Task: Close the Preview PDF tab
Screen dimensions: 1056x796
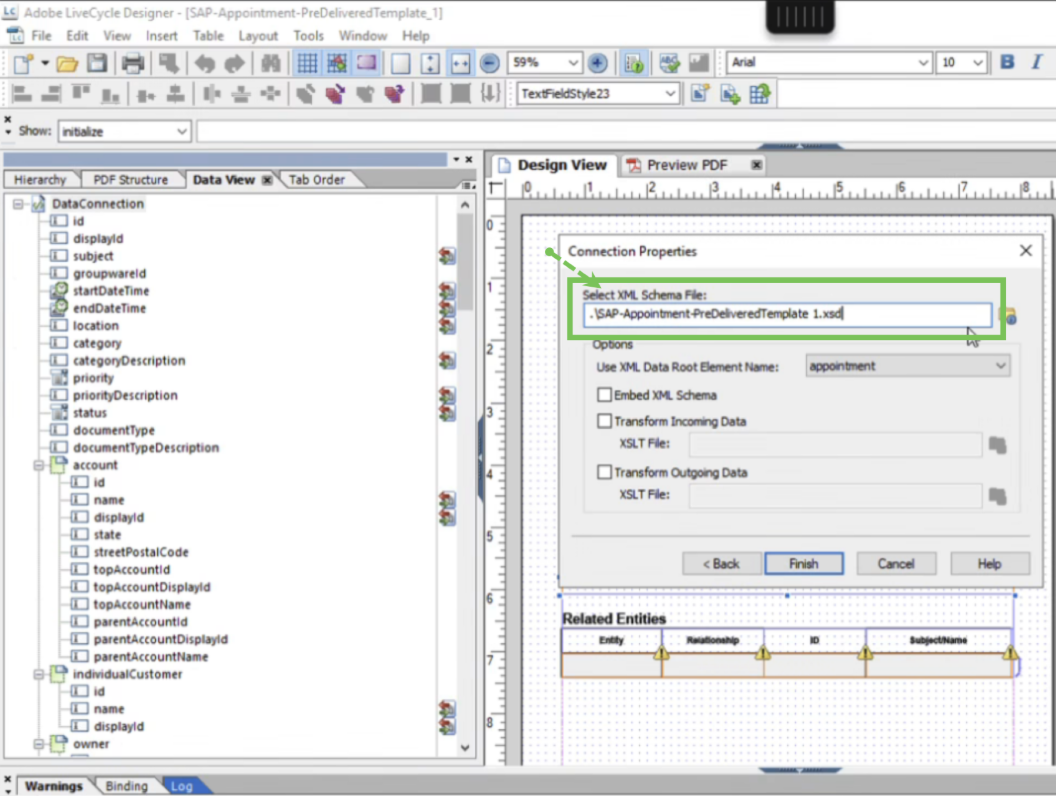Action: pyautogui.click(x=757, y=165)
